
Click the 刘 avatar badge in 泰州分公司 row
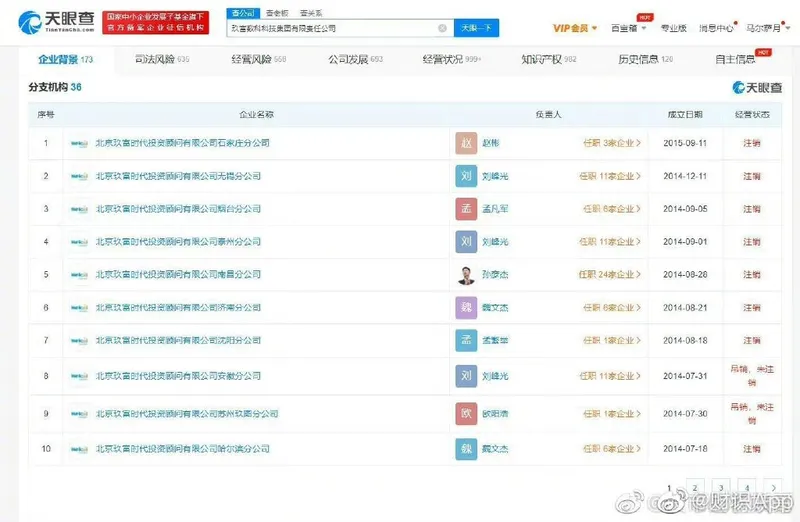point(466,241)
